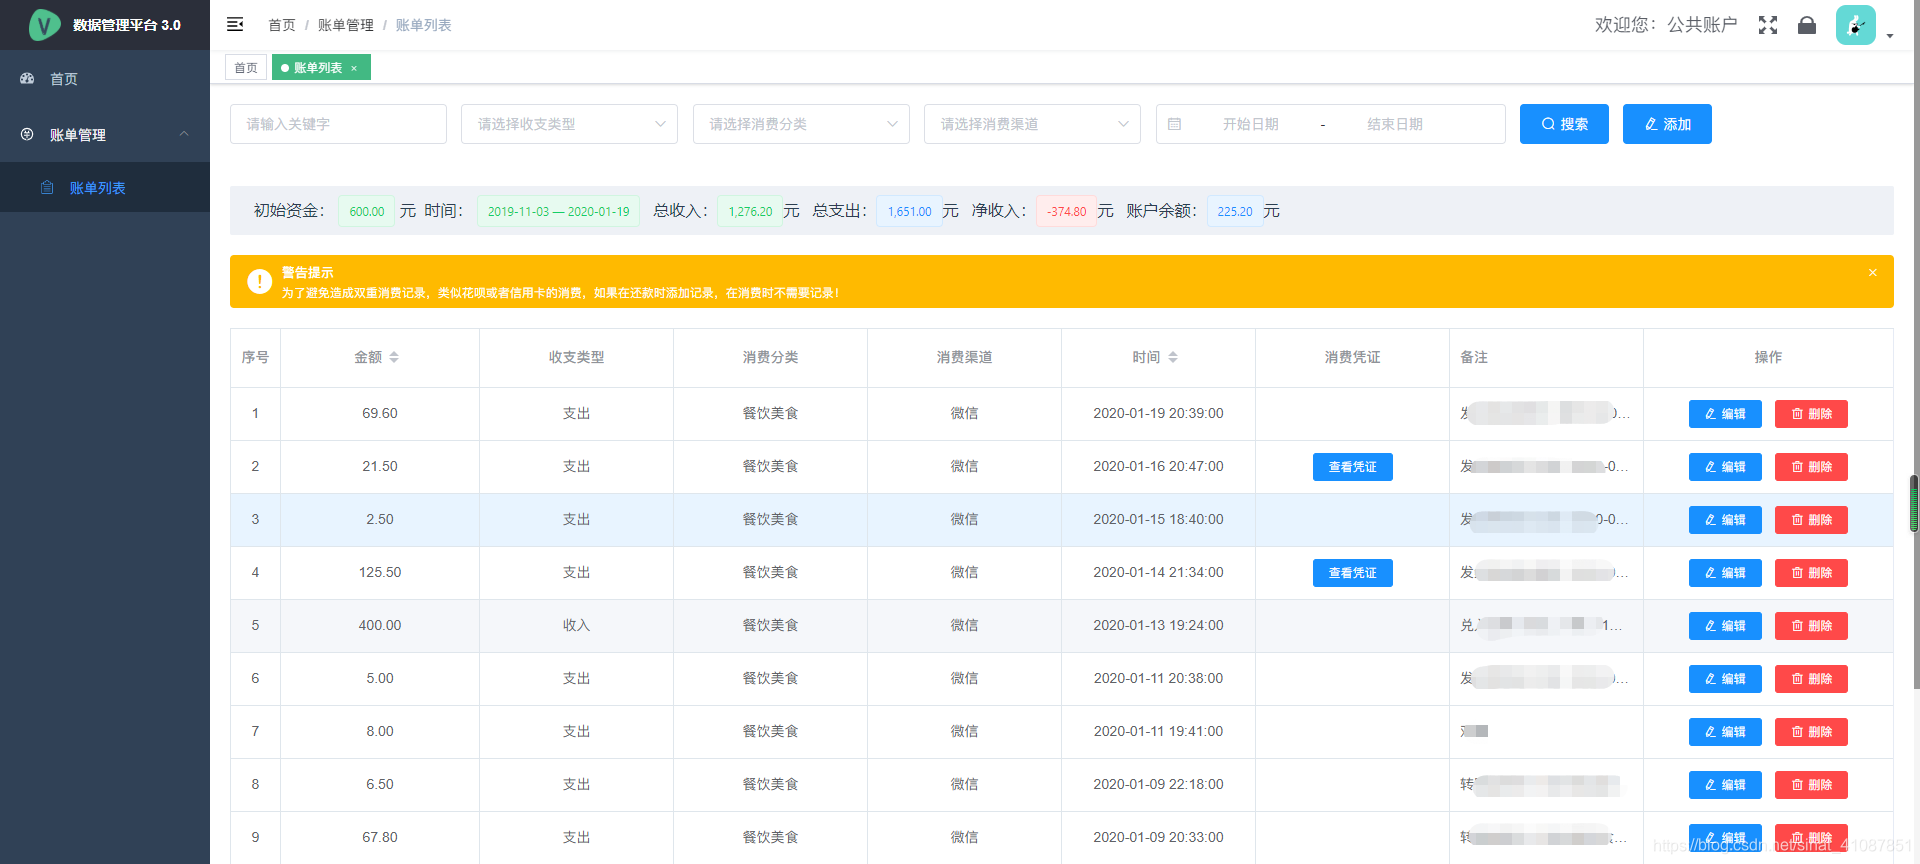Go to 首页 in the sidebar menu
1920x864 pixels.
(105, 78)
